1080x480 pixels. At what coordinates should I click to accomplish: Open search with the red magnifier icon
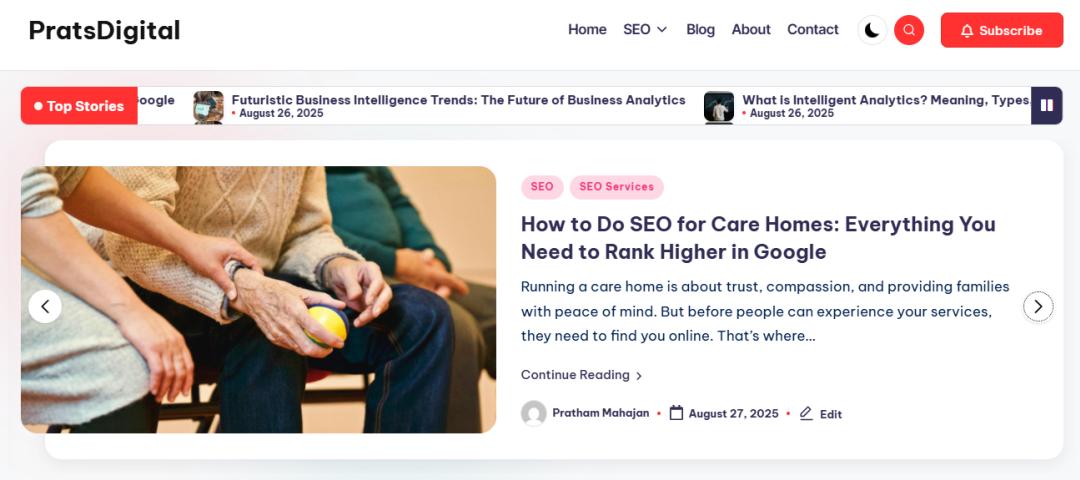click(909, 30)
